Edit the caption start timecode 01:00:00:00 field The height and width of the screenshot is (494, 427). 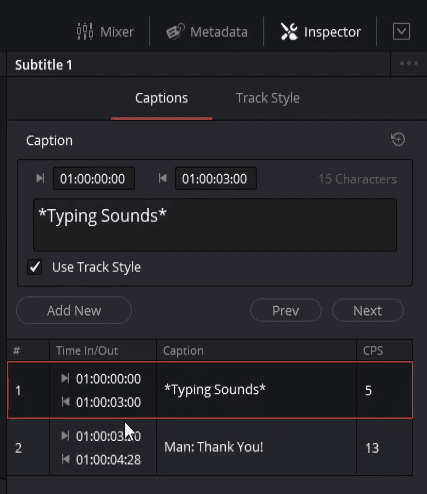point(94,179)
